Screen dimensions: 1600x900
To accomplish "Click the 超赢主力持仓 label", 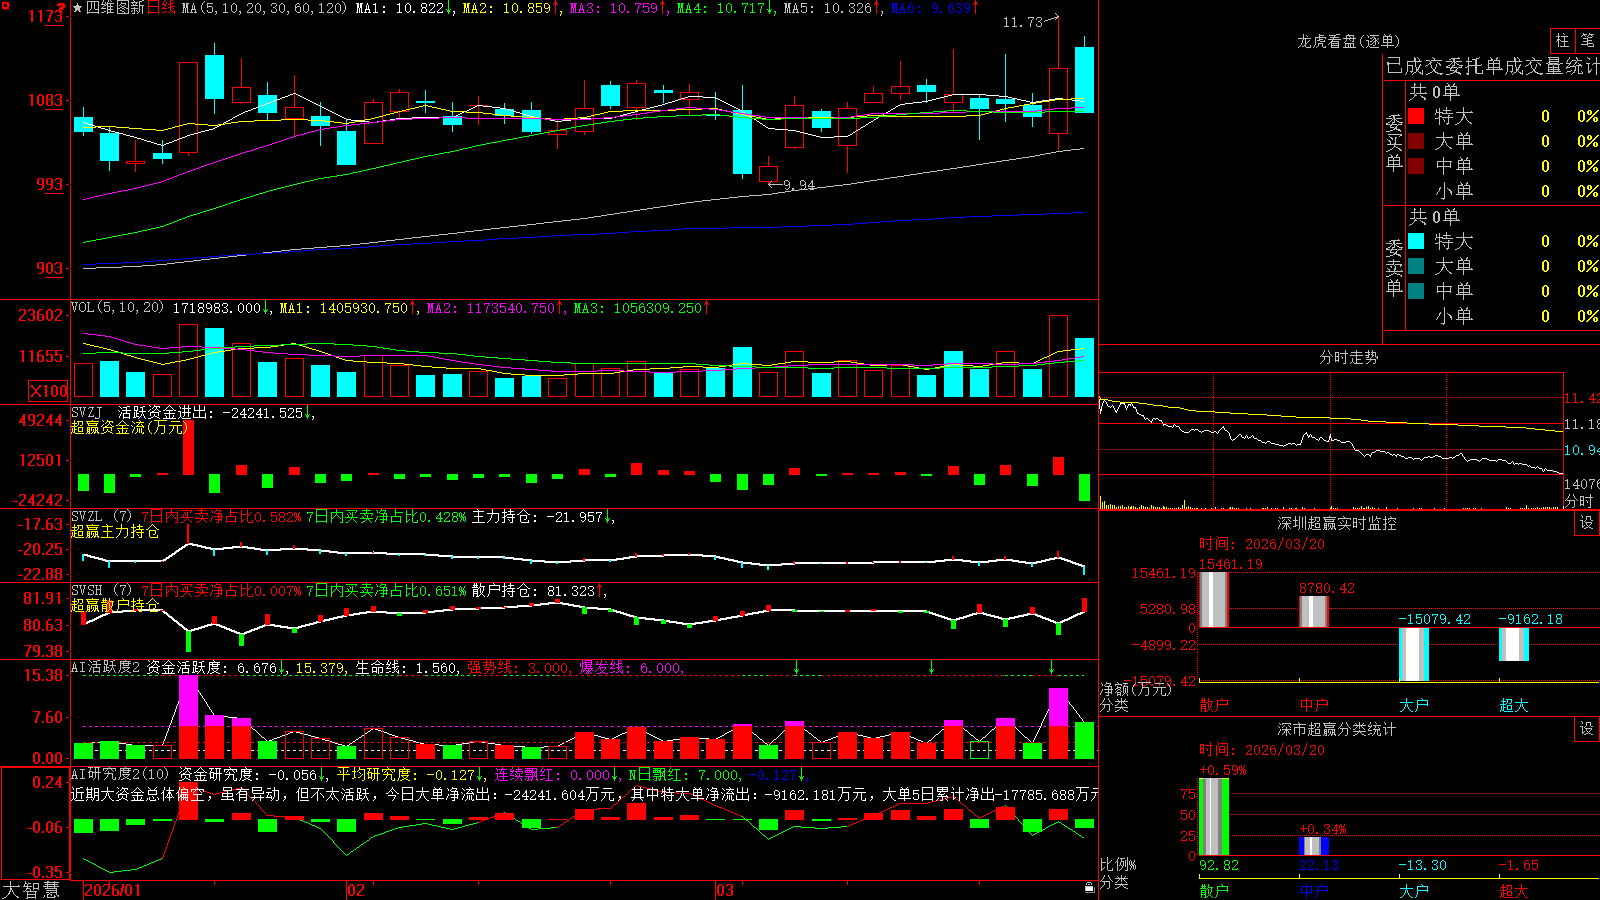I will (x=115, y=531).
